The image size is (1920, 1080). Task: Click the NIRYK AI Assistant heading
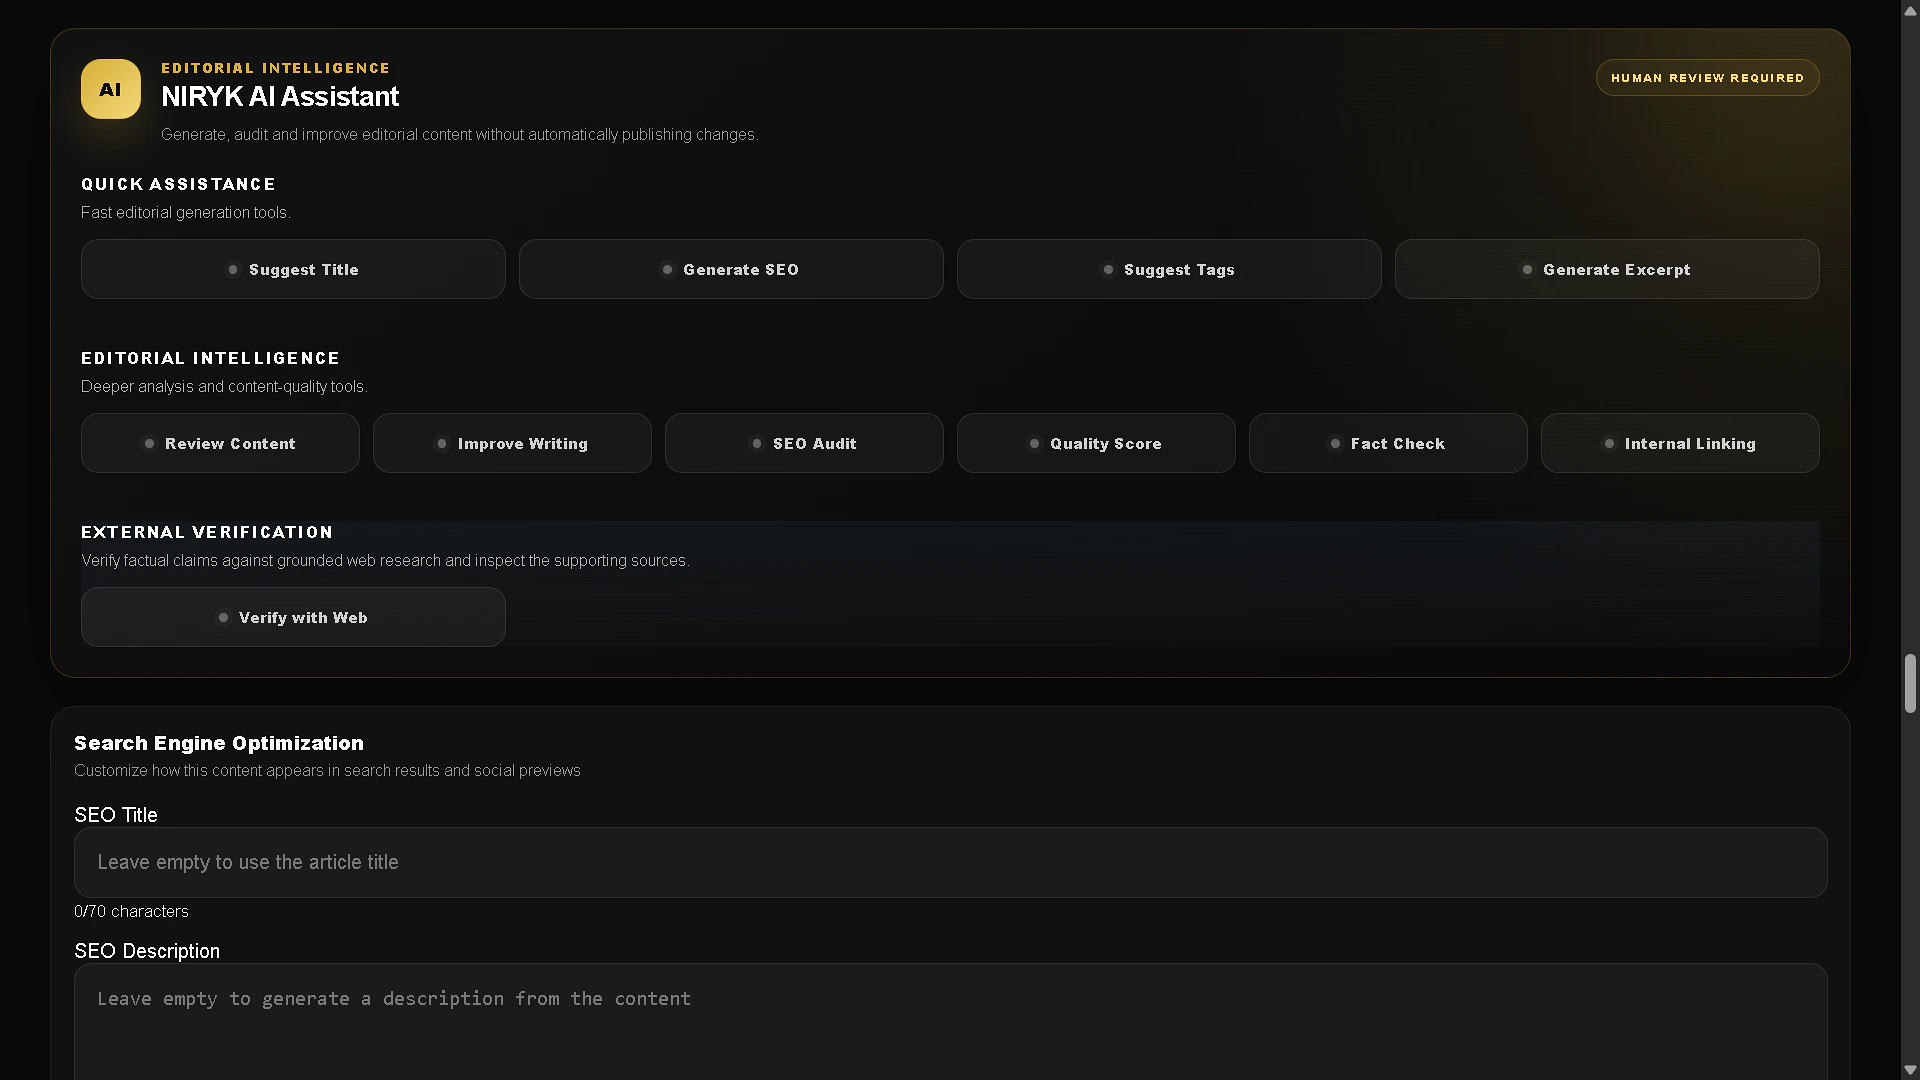click(x=280, y=96)
